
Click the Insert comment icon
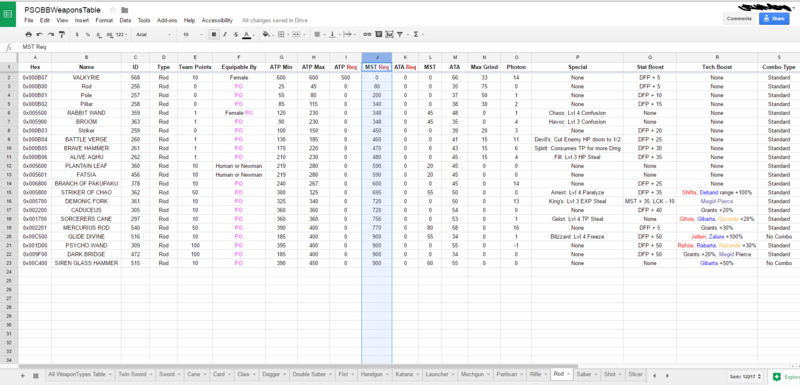(378, 35)
